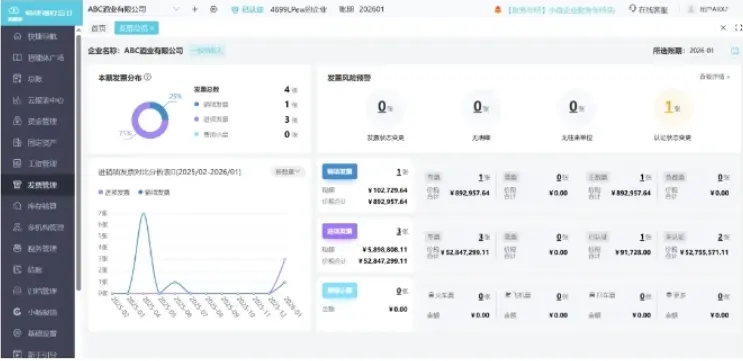Expand the ABC酒业有限公司 company dropdown
Image resolution: width=743 pixels, height=361 pixels.
(x=134, y=9)
